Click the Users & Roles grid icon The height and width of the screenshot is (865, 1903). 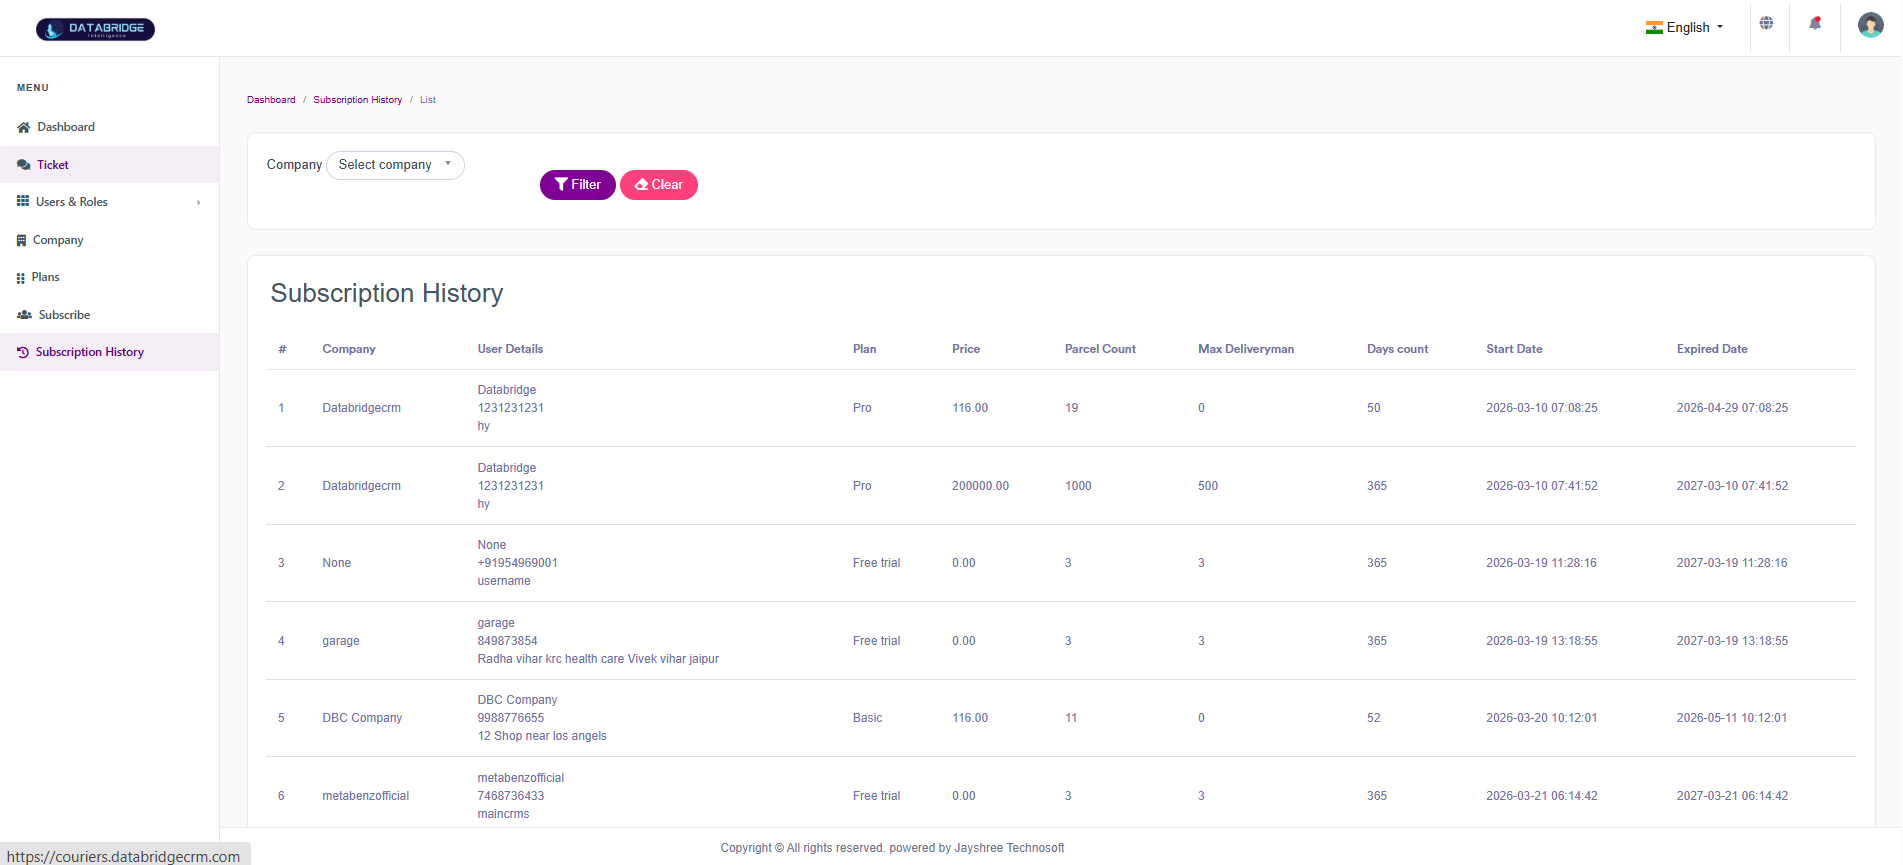[23, 201]
